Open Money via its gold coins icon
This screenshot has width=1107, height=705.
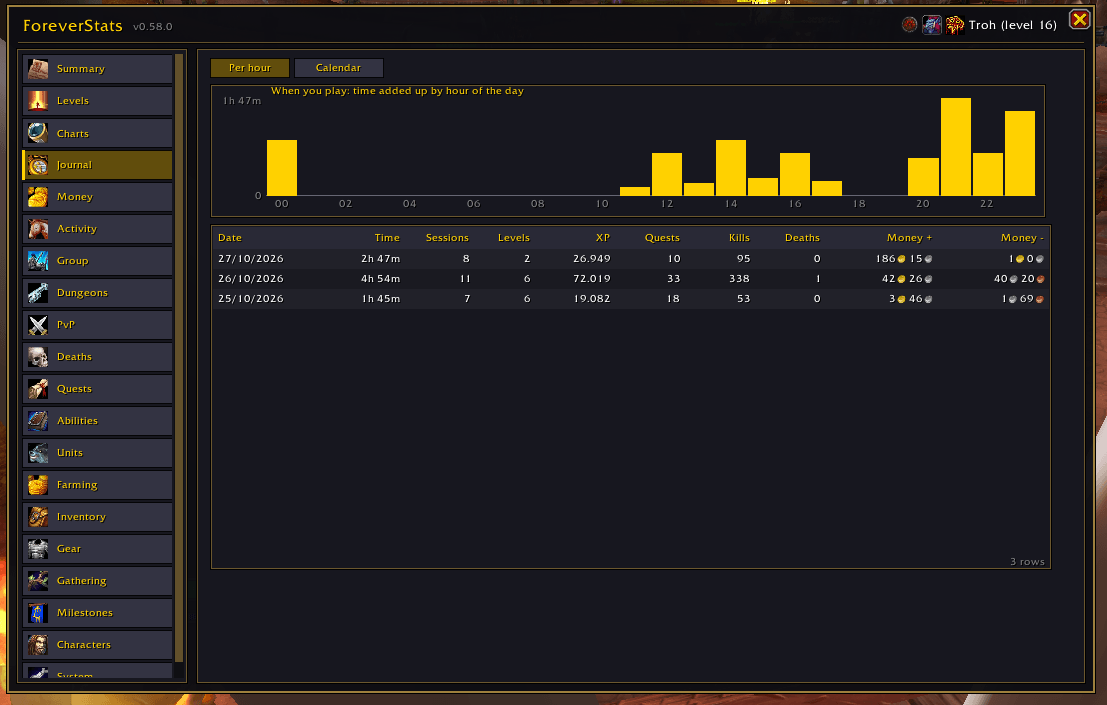click(38, 197)
